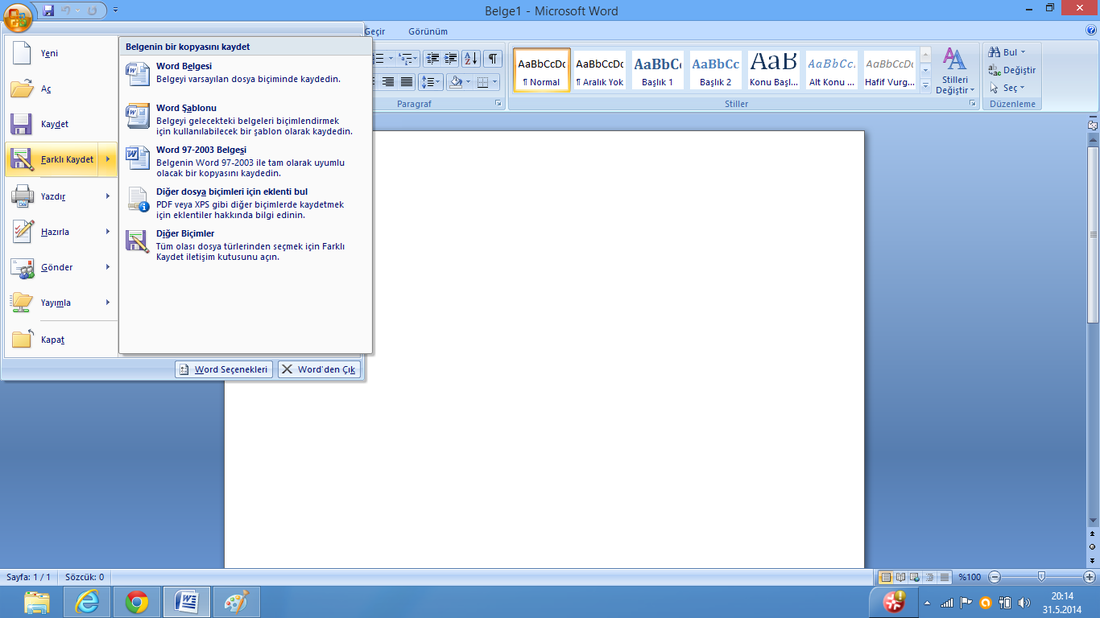
Task: Click the Word Şablonu template icon
Action: point(138,116)
